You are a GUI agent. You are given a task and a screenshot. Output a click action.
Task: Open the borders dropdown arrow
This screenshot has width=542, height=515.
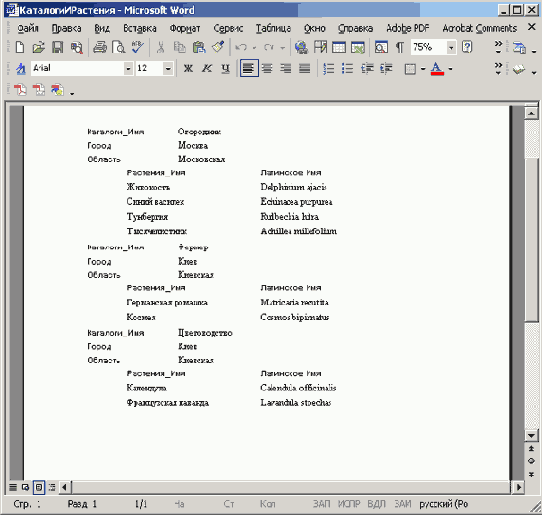click(423, 69)
